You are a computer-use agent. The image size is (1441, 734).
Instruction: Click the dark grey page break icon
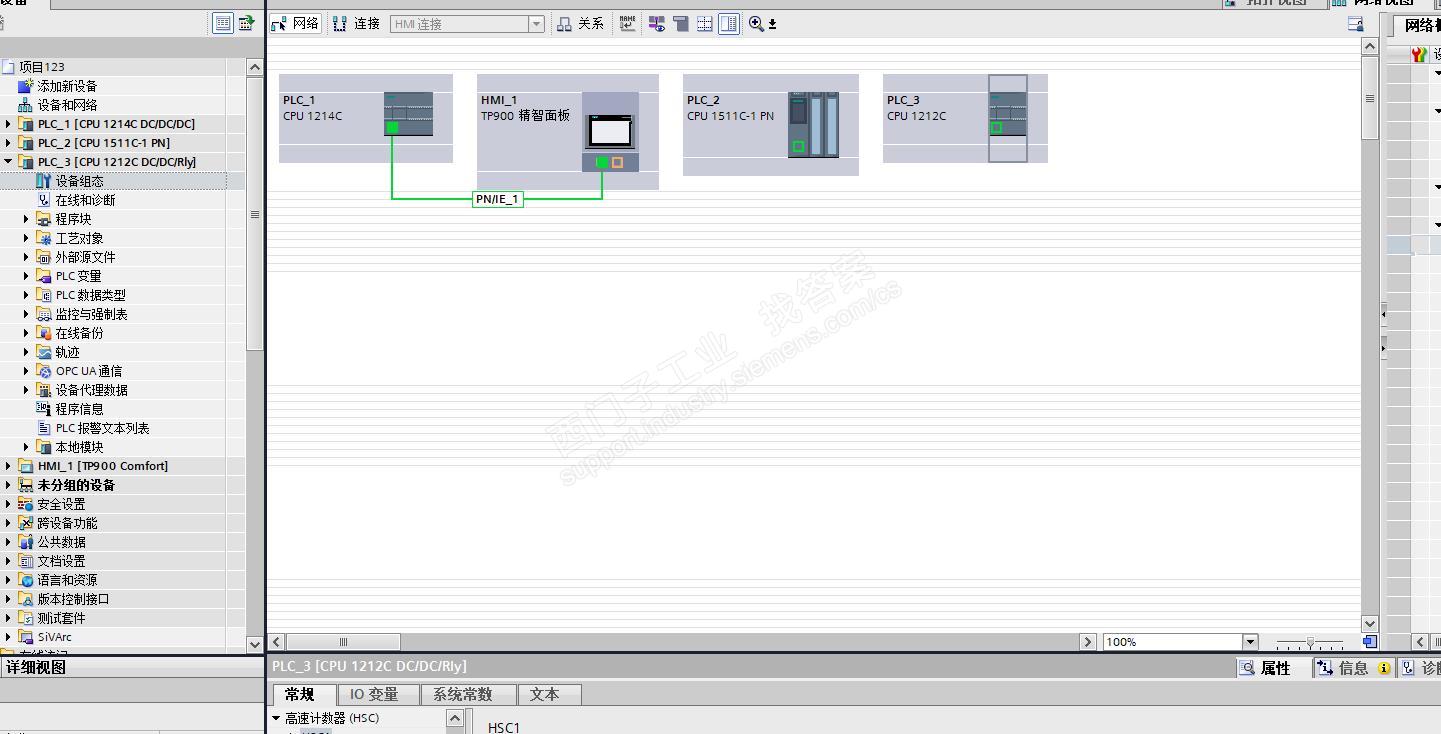tap(681, 23)
